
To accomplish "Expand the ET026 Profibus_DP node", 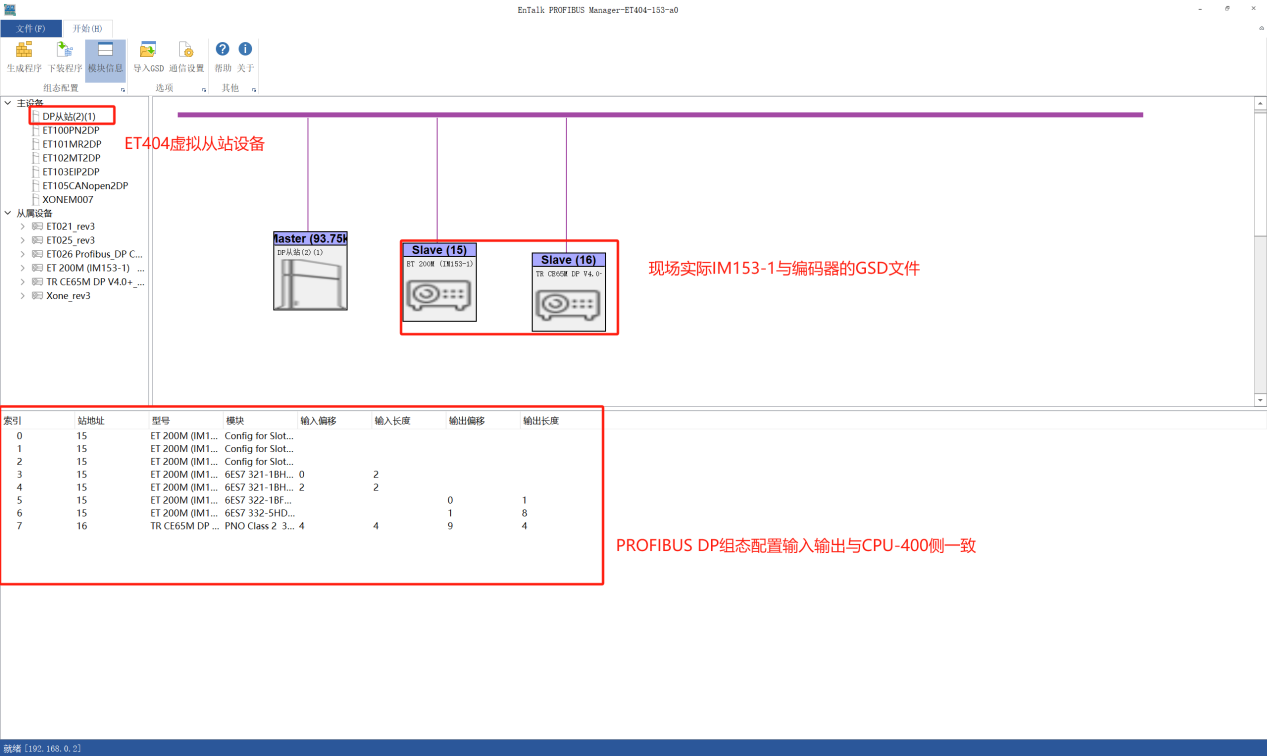I will tap(22, 254).
